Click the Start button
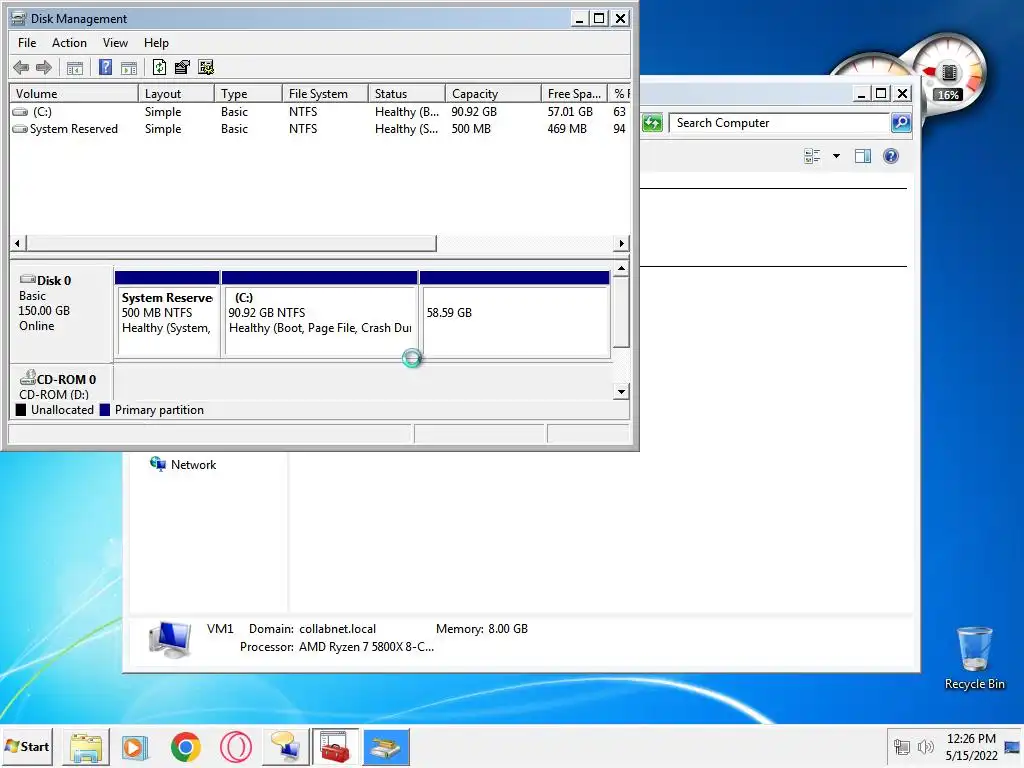 (x=27, y=746)
